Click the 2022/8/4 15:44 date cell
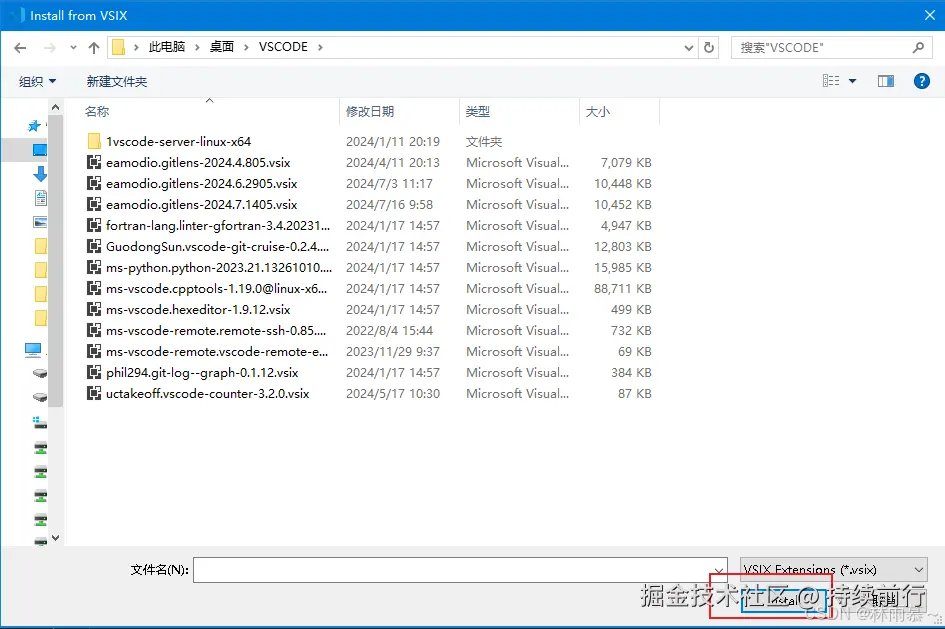The image size is (945, 629). [389, 331]
